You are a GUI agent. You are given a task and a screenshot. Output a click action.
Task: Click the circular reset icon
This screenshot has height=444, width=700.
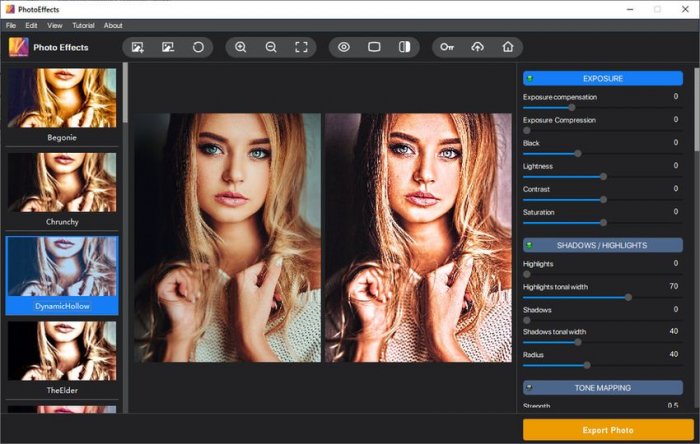pos(198,47)
